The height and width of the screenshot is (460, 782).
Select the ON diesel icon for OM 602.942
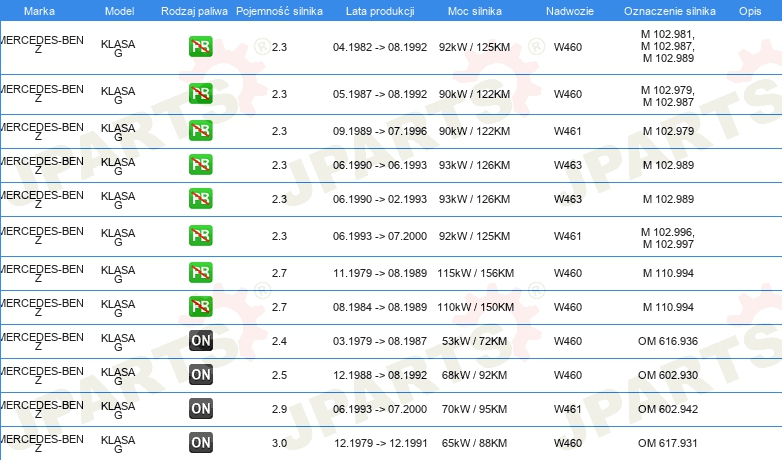coord(200,408)
